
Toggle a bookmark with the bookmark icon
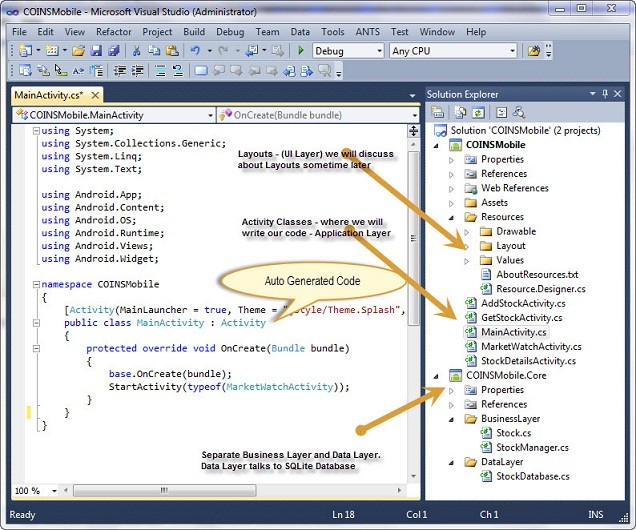click(201, 71)
